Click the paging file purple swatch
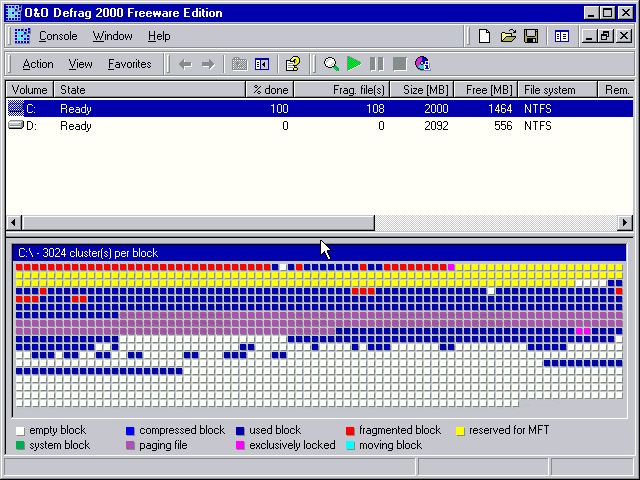Viewport: 640px width, 480px height. pos(130,445)
